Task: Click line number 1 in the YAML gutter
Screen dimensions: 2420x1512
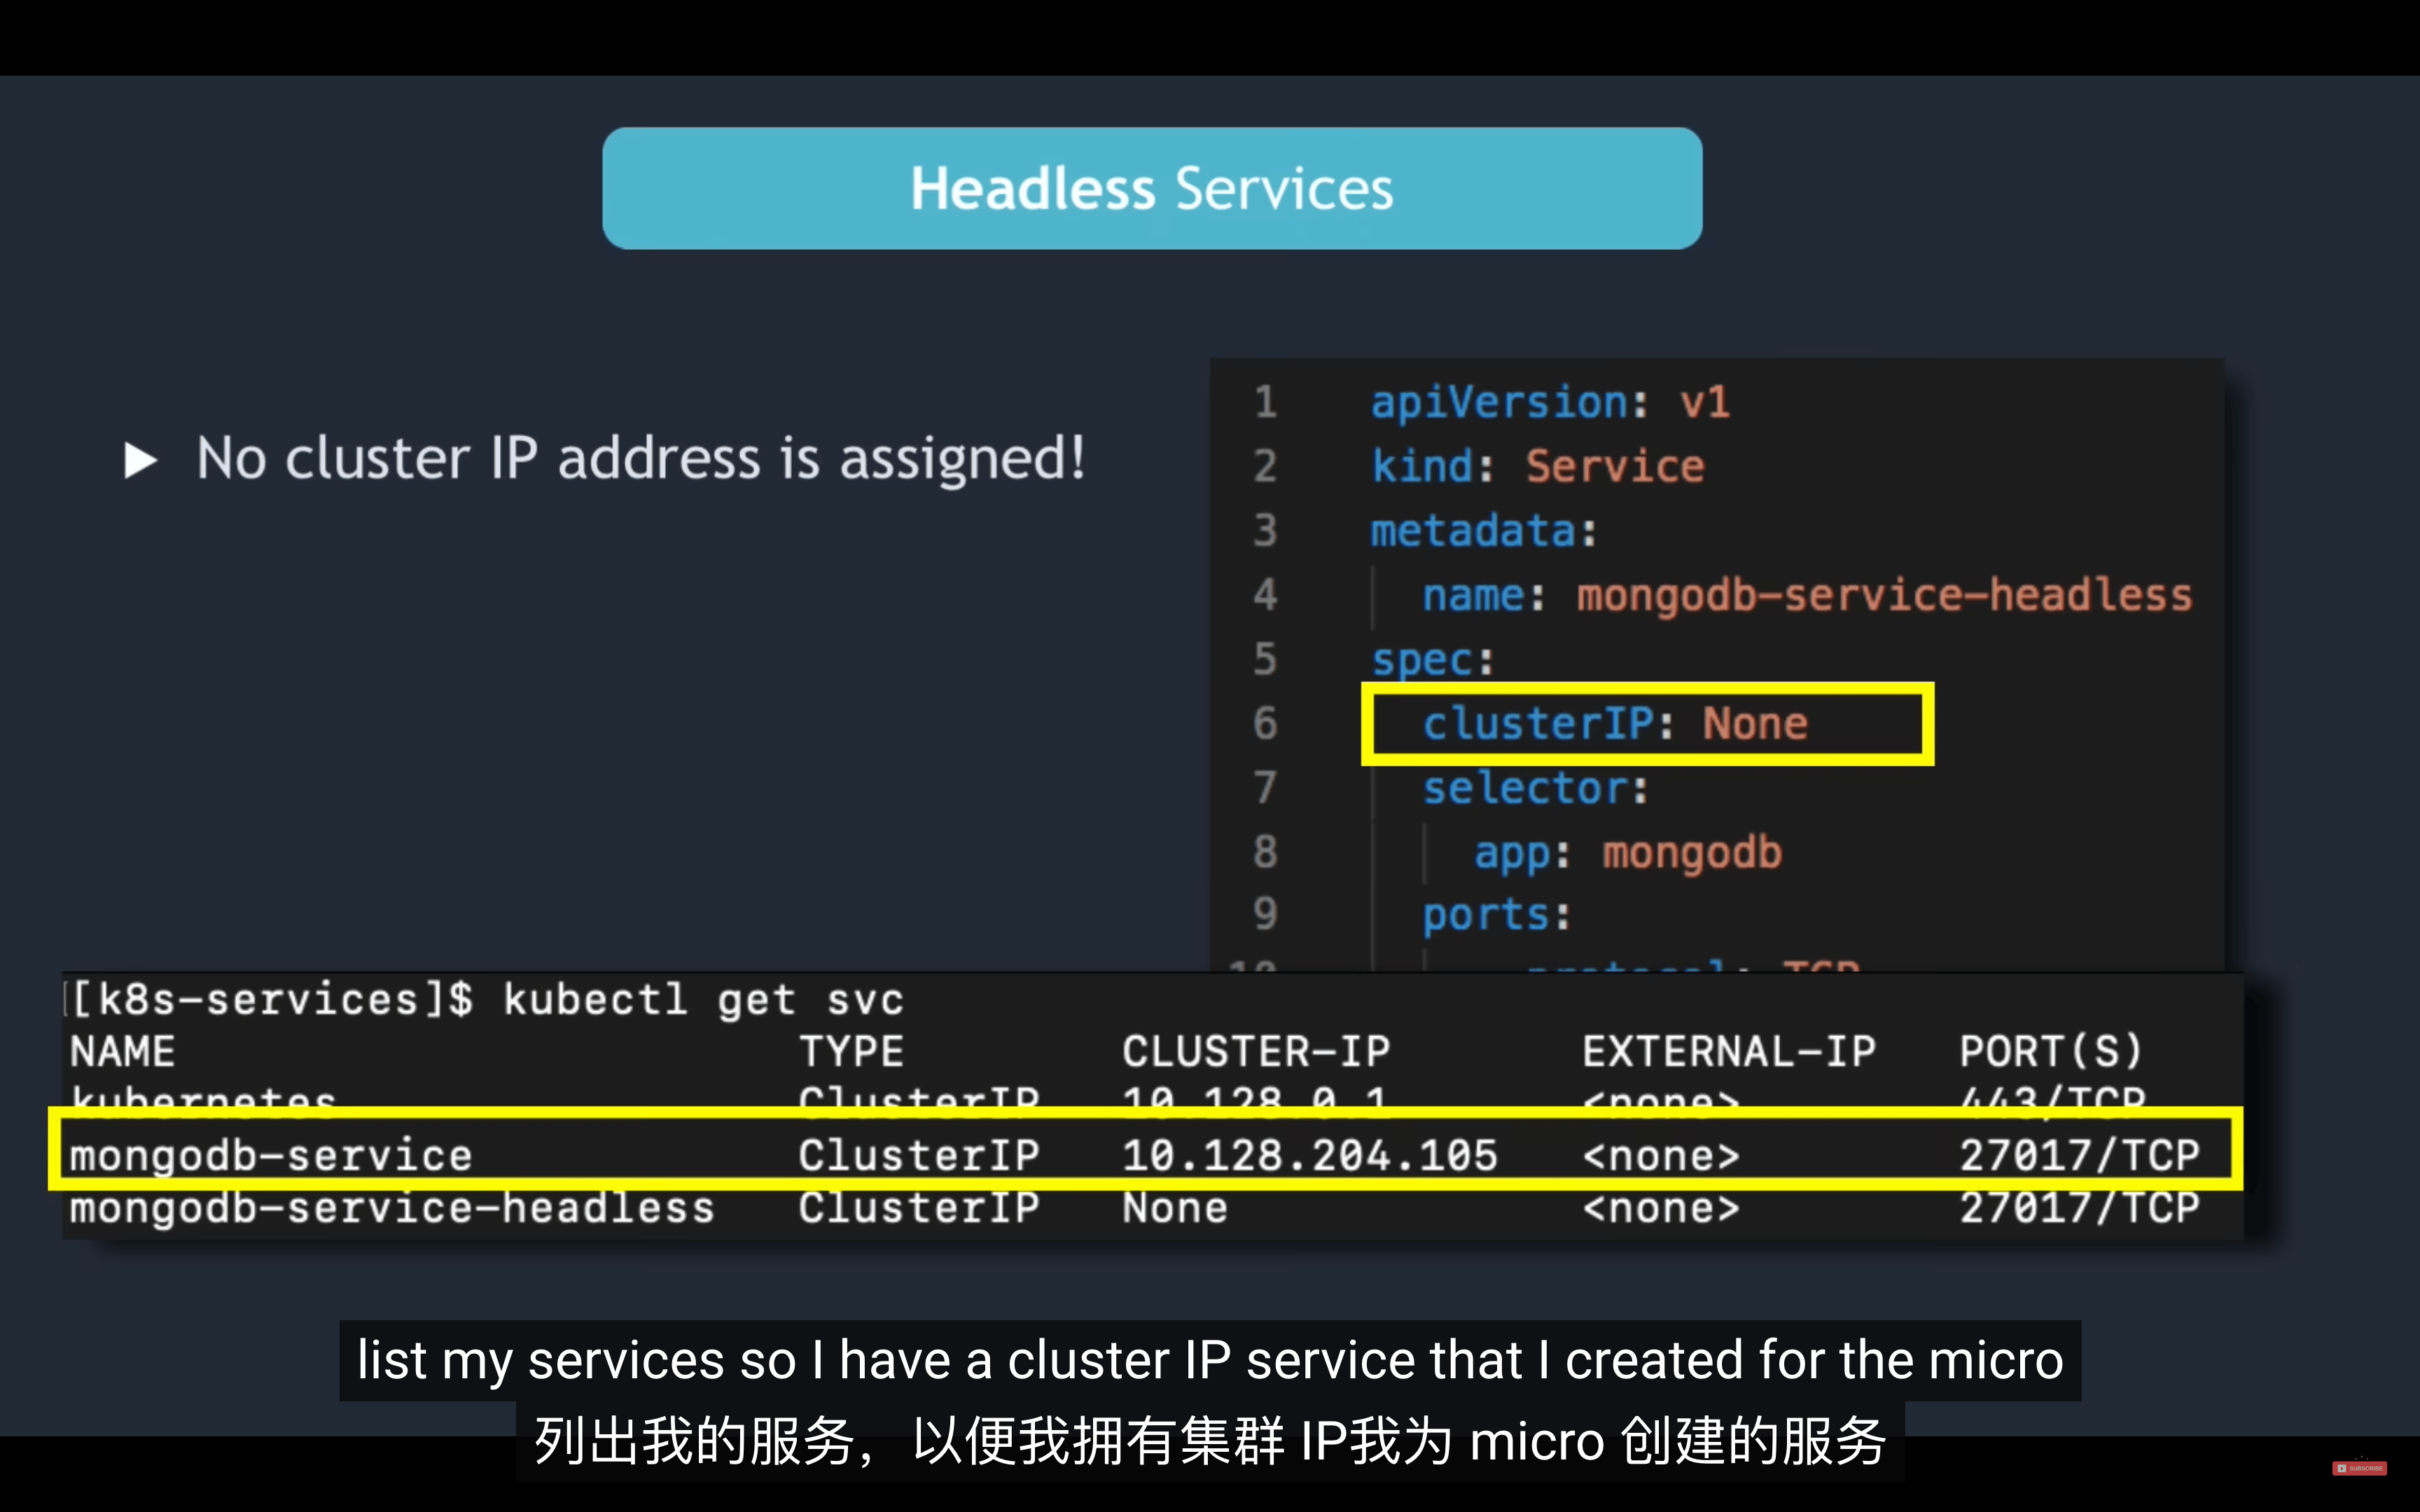Action: tap(1266, 402)
